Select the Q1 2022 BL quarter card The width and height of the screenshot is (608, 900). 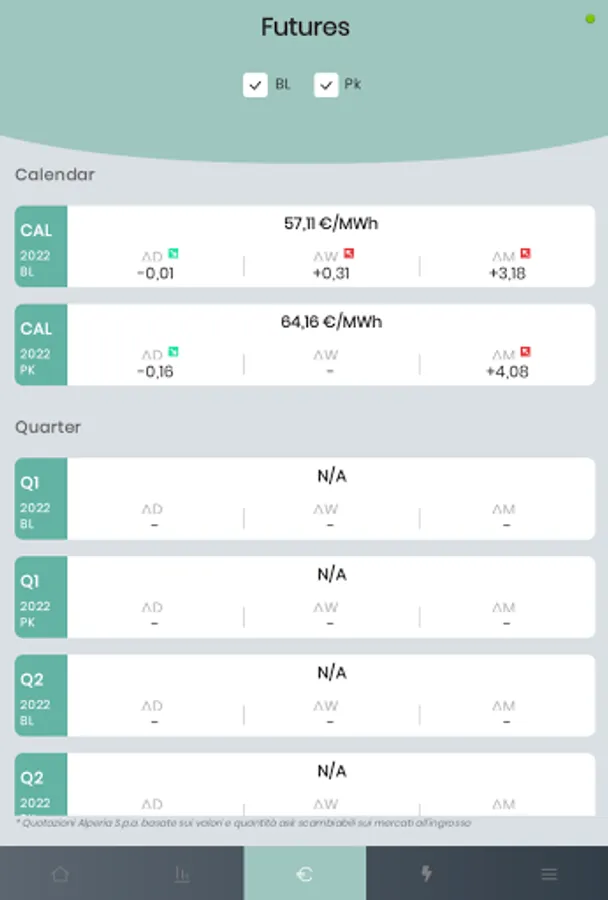(x=41, y=499)
